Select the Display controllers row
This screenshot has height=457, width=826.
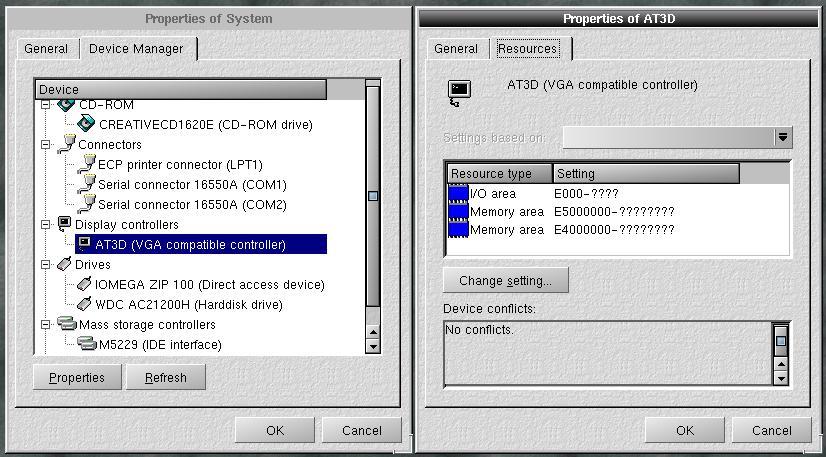pyautogui.click(x=126, y=225)
